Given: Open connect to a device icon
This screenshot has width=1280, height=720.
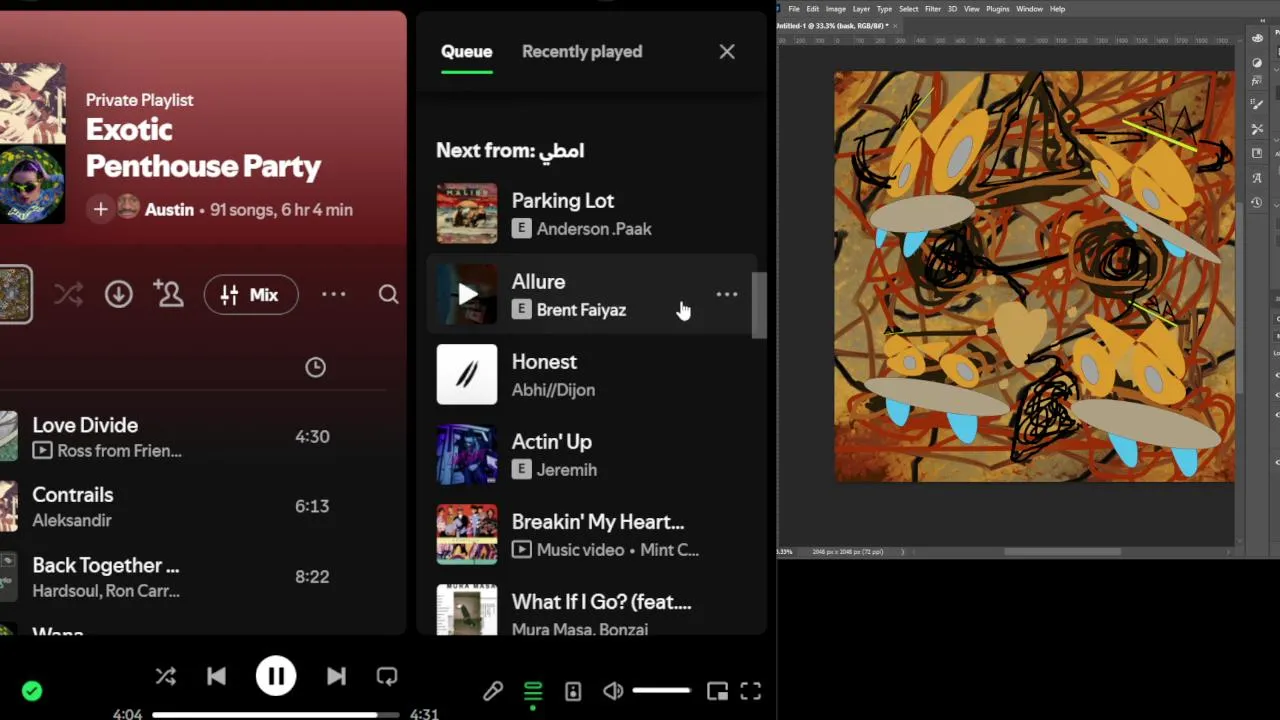Looking at the screenshot, I should [x=573, y=691].
